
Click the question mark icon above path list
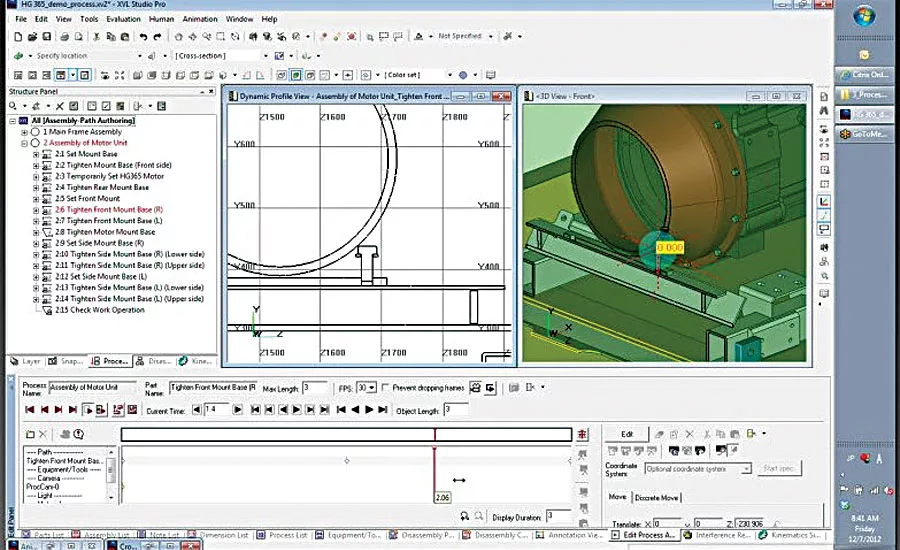click(x=79, y=434)
